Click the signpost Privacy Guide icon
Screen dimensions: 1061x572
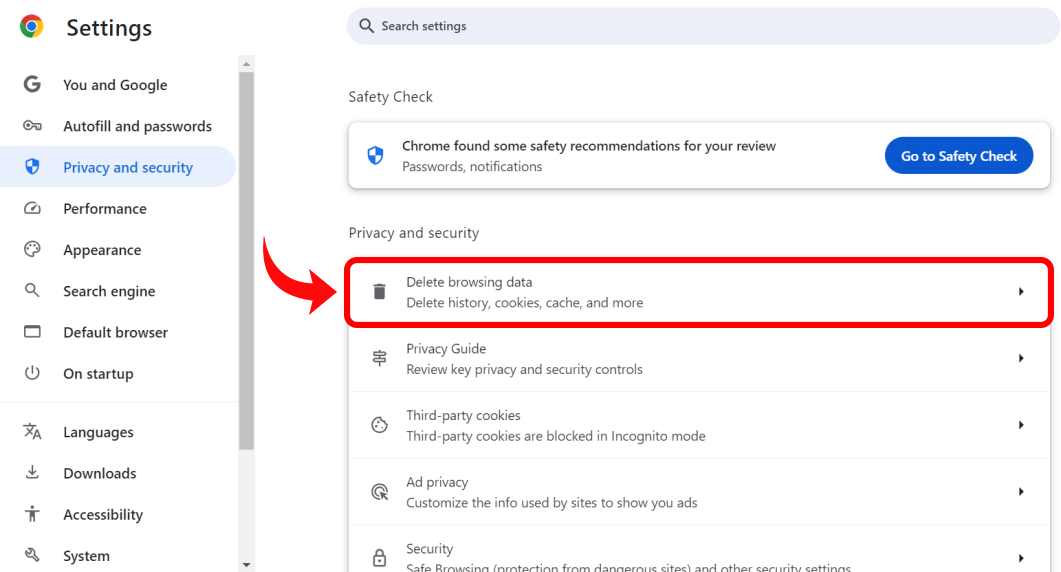click(x=380, y=358)
